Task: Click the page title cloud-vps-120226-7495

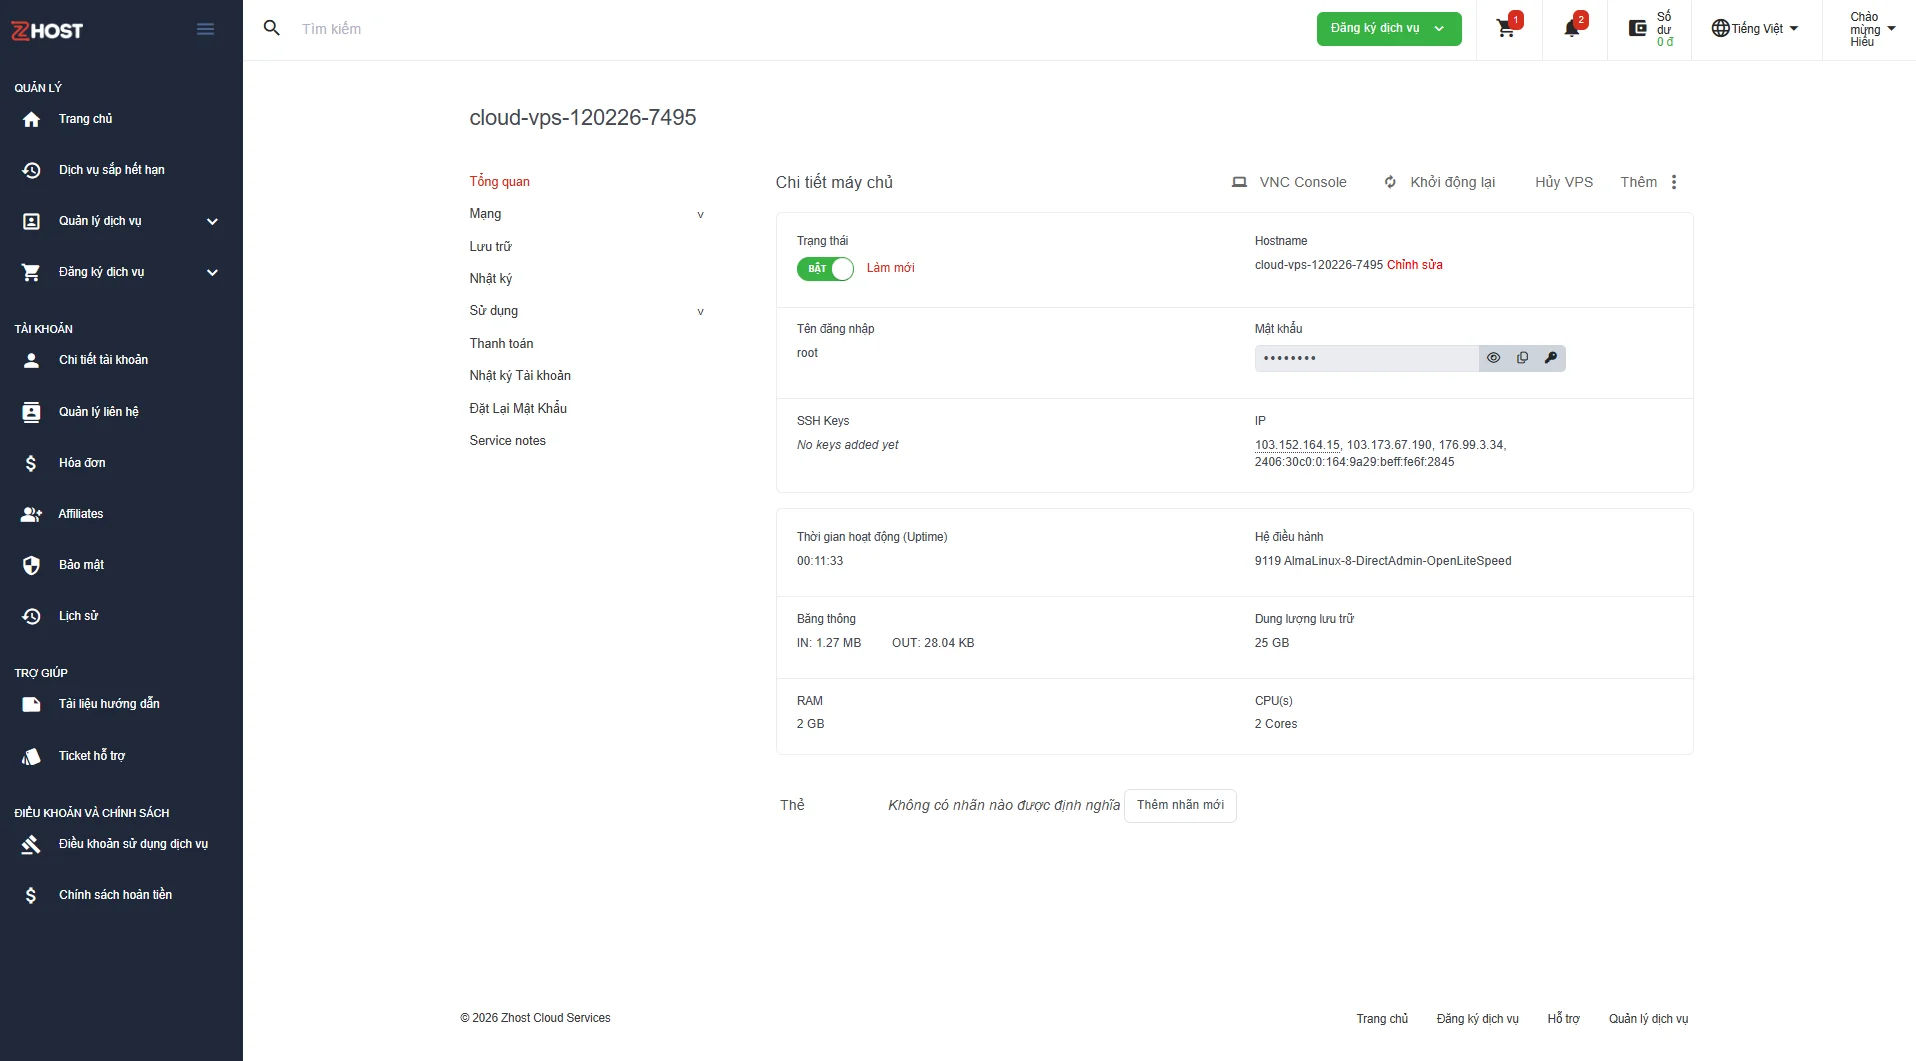Action: click(583, 118)
